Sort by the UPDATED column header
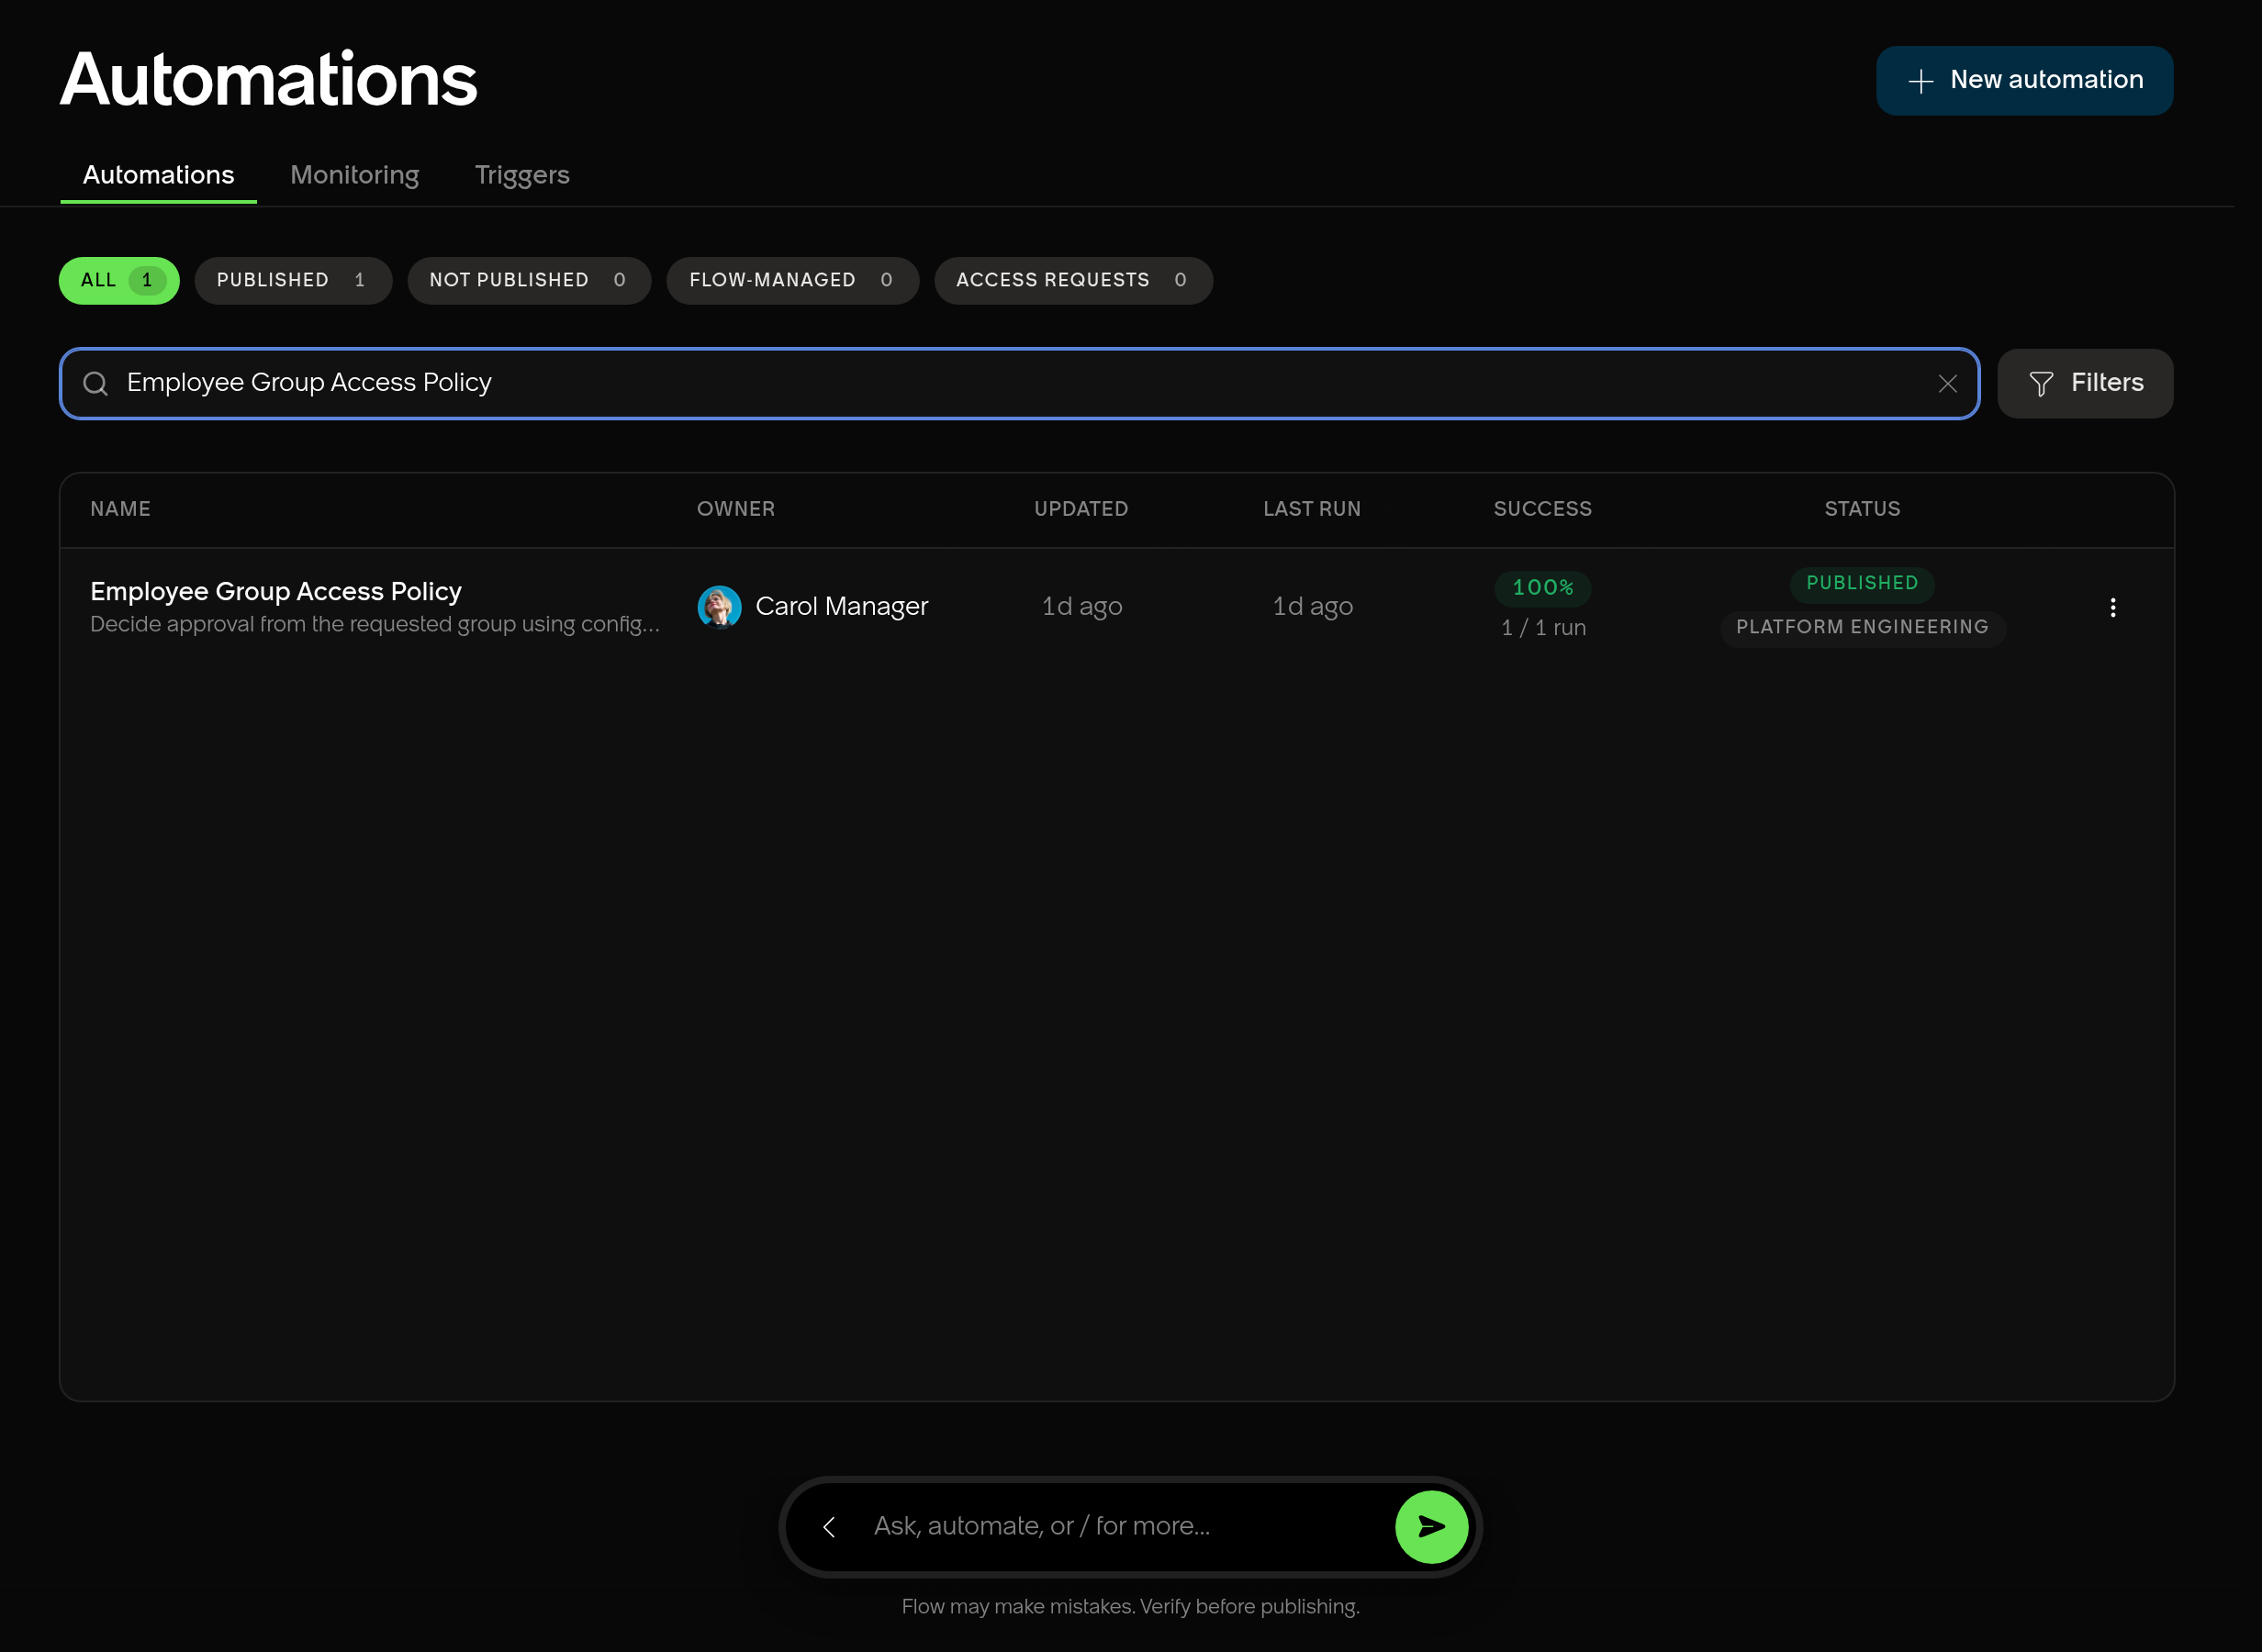Viewport: 2262px width, 1652px height. coord(1081,509)
